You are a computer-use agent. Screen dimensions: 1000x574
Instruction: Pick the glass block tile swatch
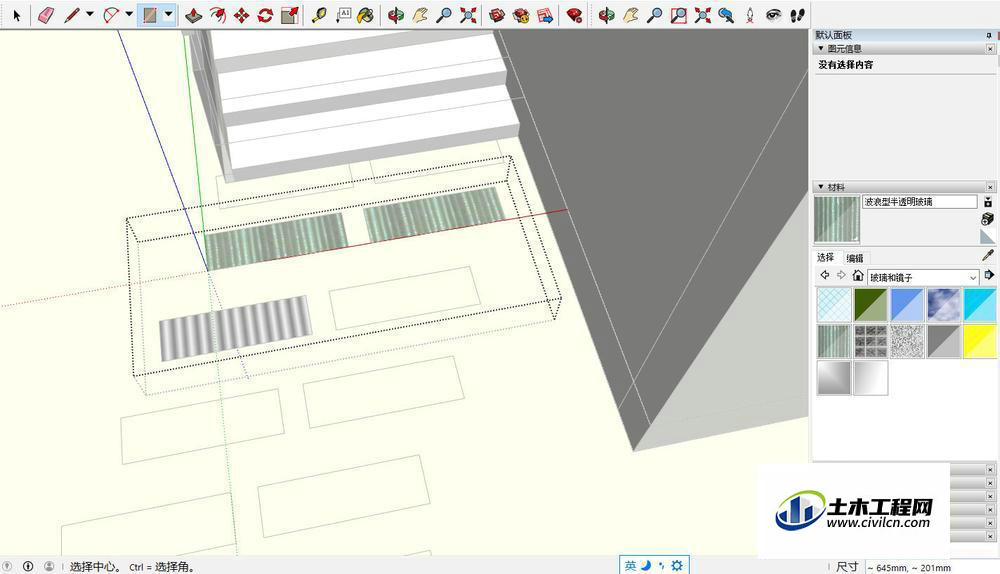coord(871,341)
